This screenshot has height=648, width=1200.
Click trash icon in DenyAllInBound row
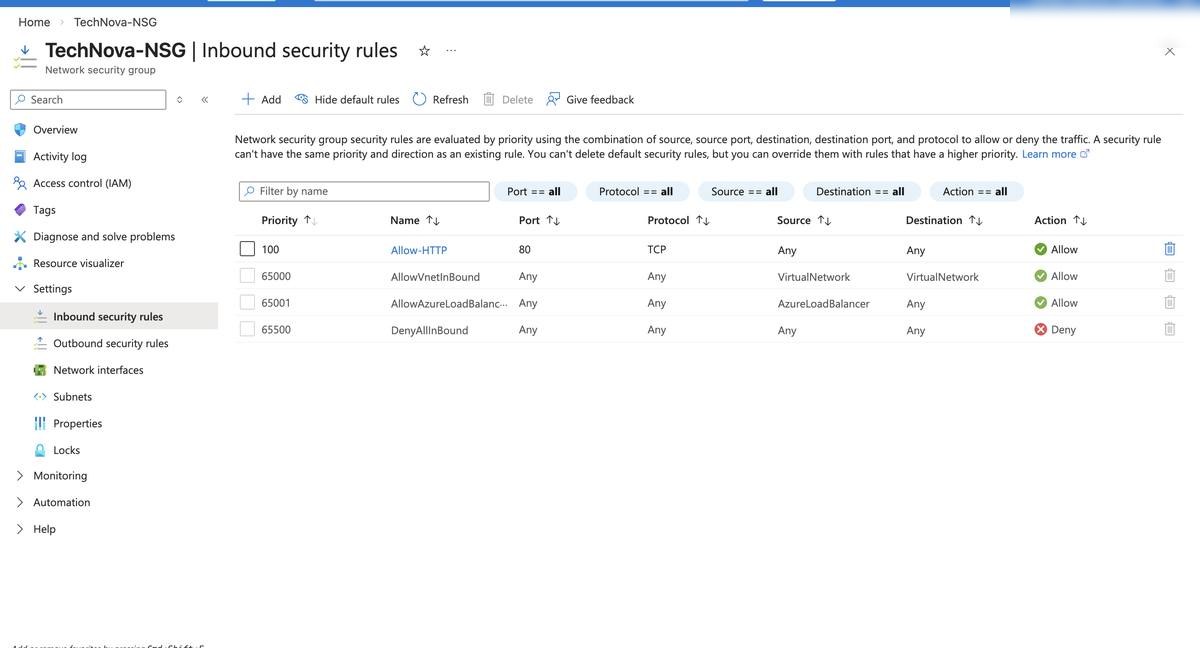(x=1169, y=329)
